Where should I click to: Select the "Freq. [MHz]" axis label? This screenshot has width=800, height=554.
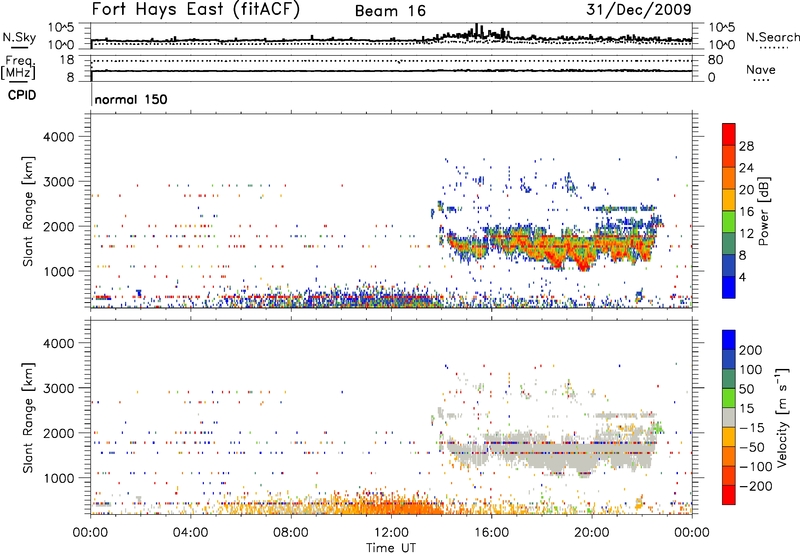[18, 68]
